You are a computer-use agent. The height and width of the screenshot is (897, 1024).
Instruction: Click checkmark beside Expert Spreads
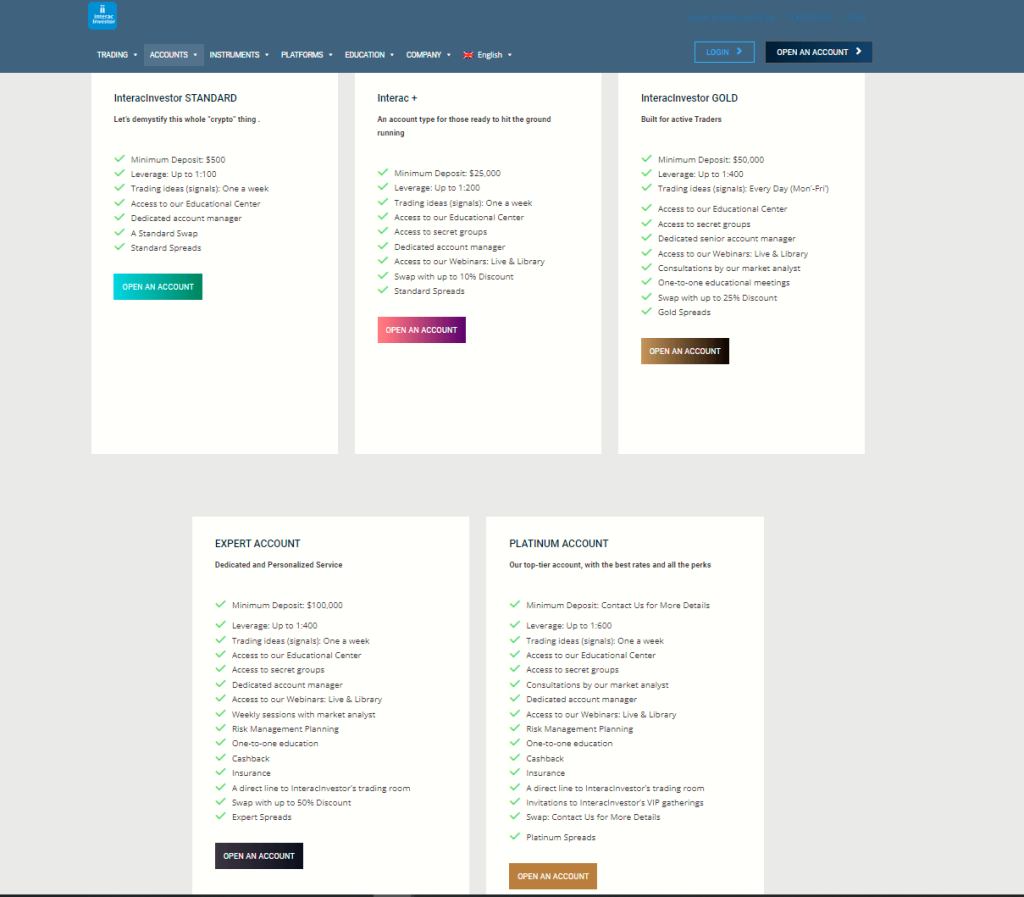pos(220,816)
